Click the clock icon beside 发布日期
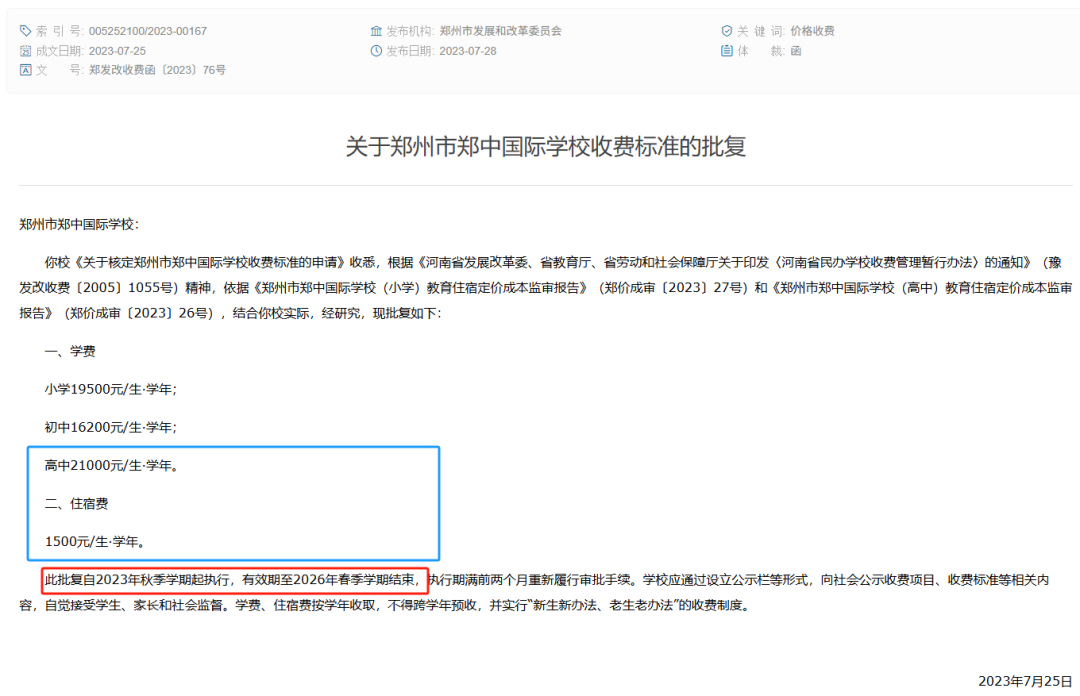The height and width of the screenshot is (696, 1080). 376,50
